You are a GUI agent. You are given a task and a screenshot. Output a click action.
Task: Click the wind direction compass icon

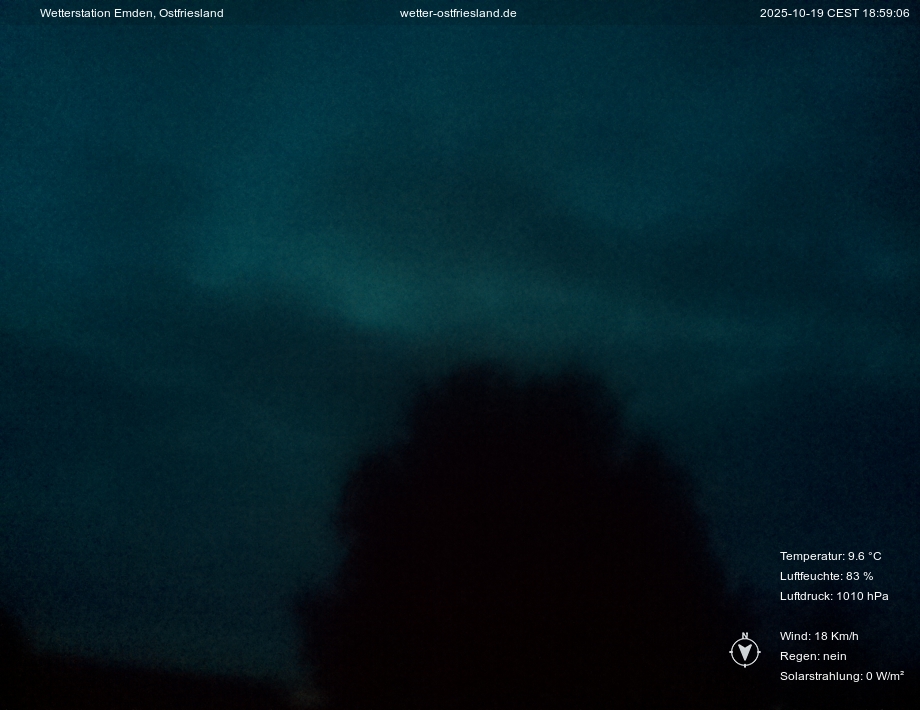pos(744,652)
